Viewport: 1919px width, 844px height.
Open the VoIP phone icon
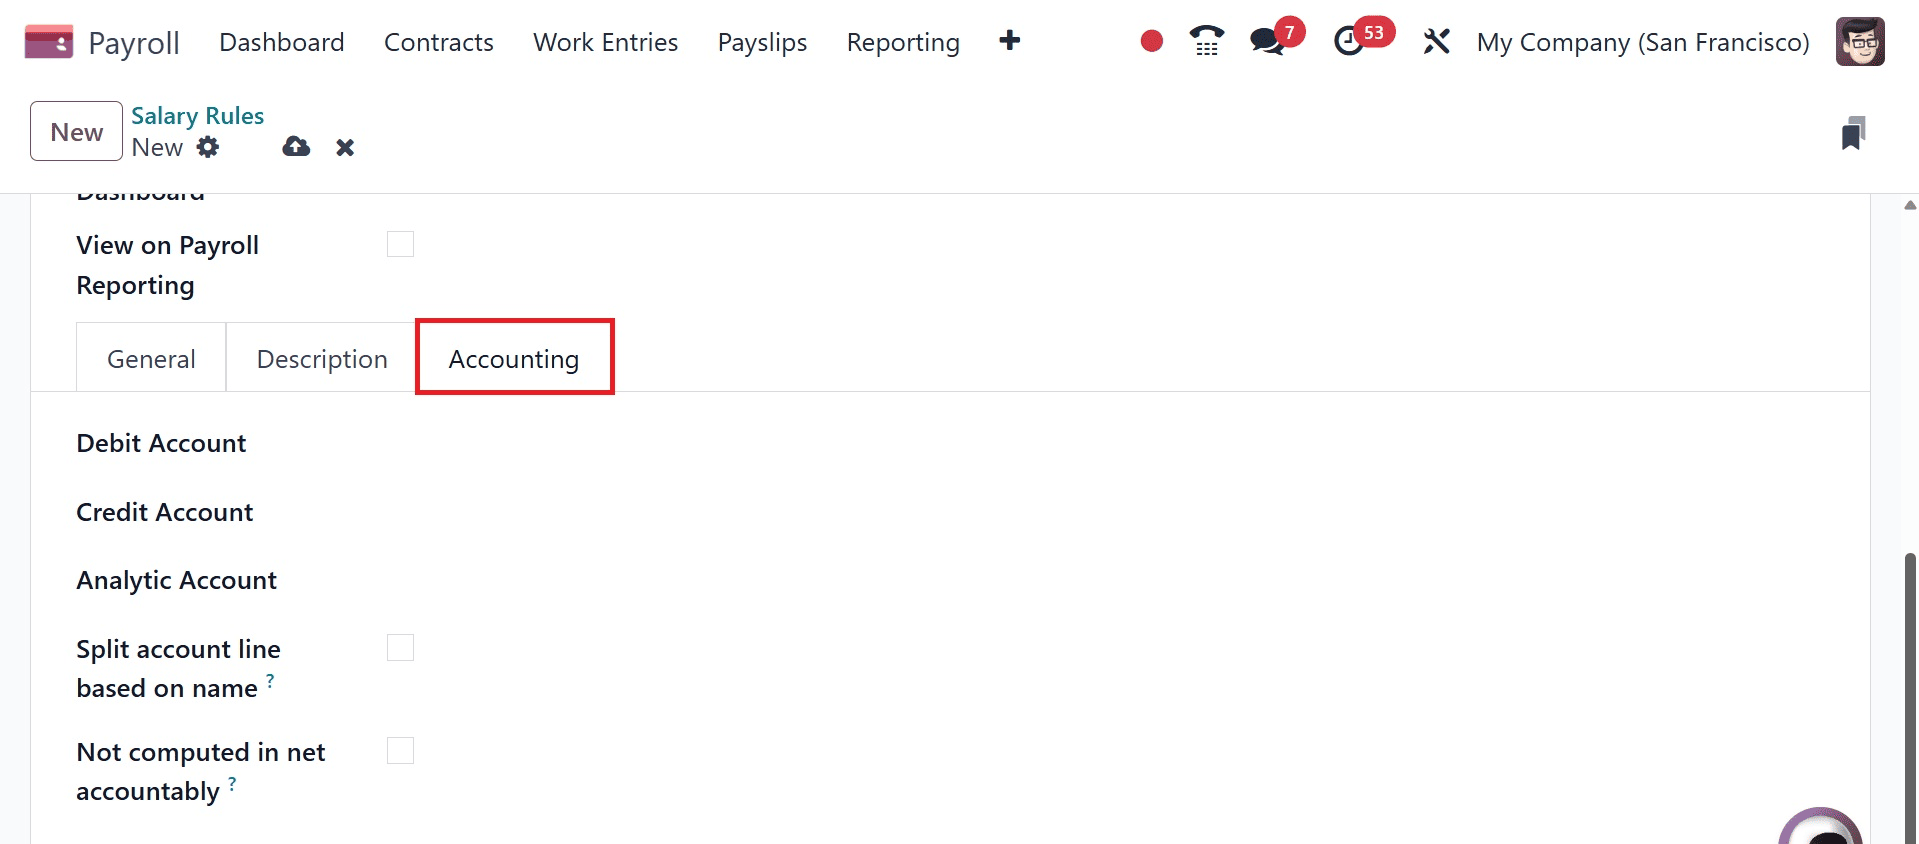coord(1207,41)
